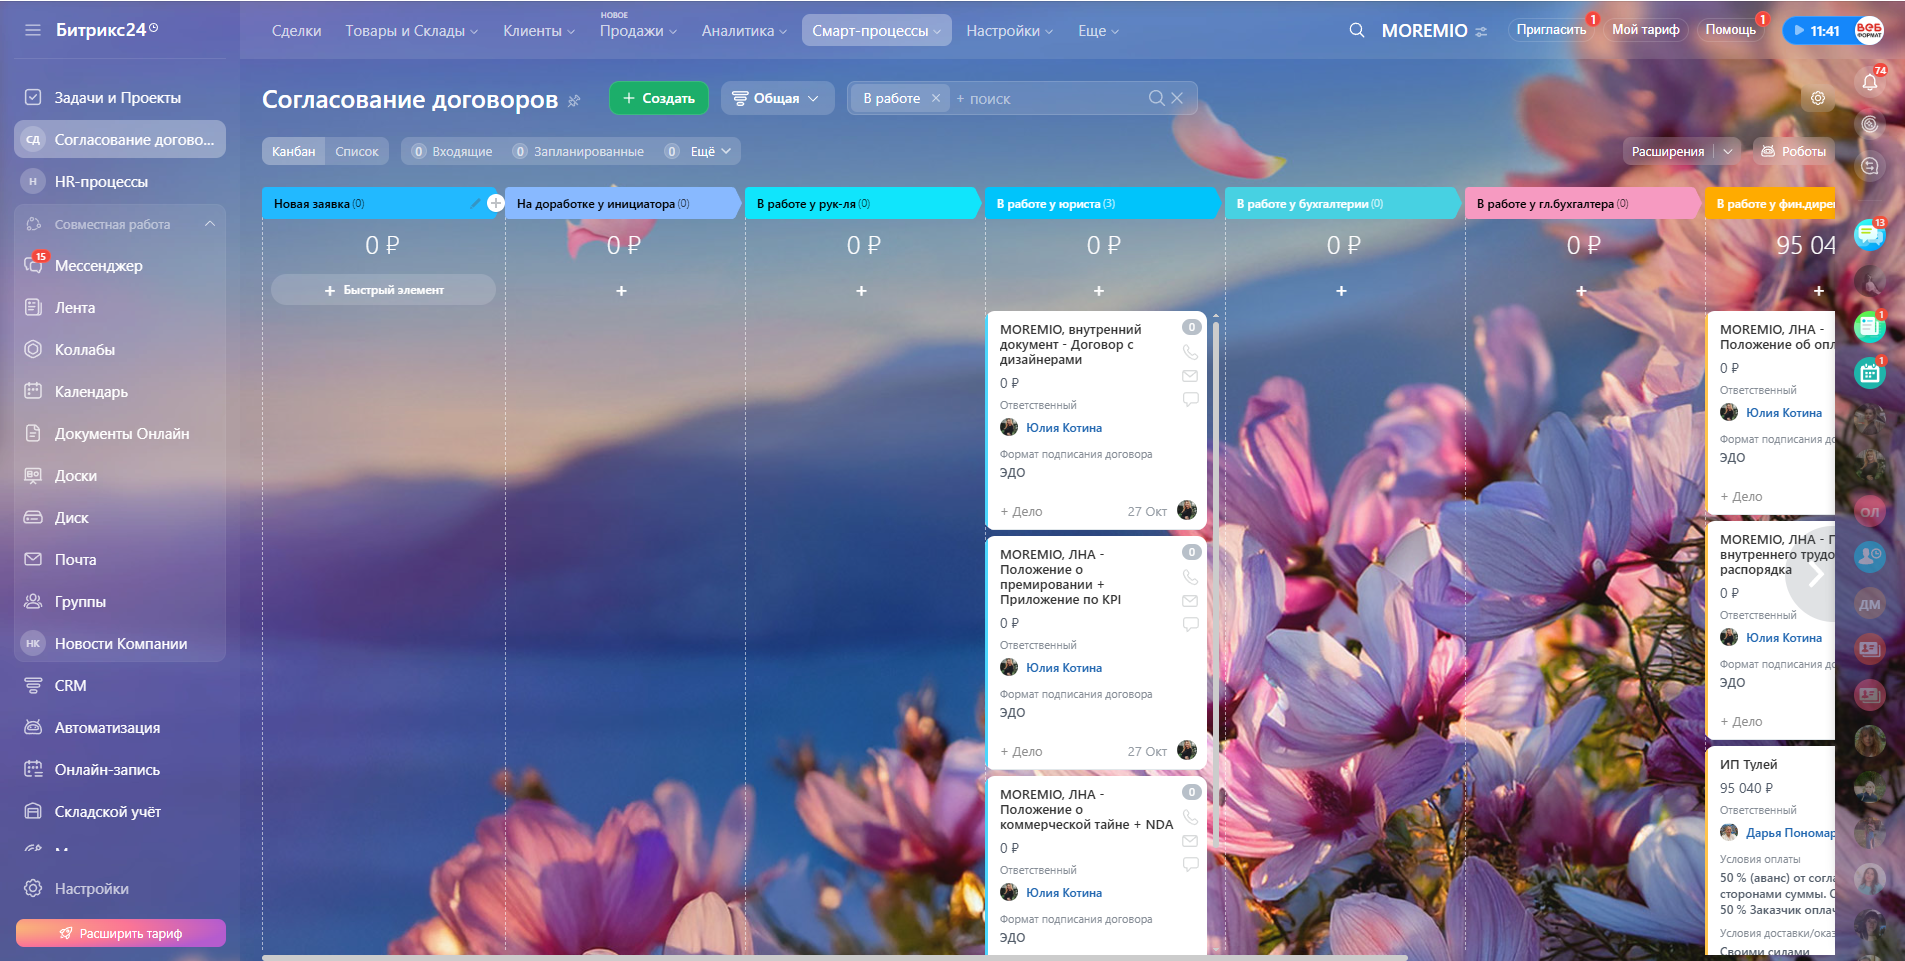This screenshot has width=1905, height=961.
Task: Click the search magnifier in top bar
Action: click(x=1356, y=30)
